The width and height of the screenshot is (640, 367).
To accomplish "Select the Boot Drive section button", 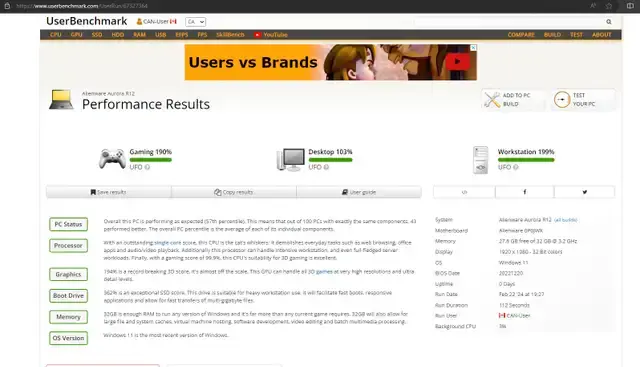I will (x=69, y=296).
